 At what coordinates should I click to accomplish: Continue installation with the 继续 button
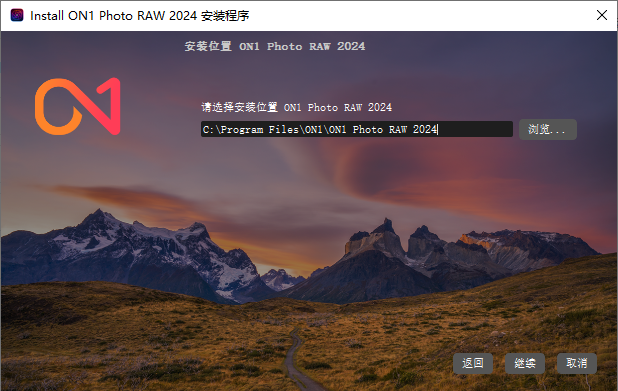[x=525, y=363]
